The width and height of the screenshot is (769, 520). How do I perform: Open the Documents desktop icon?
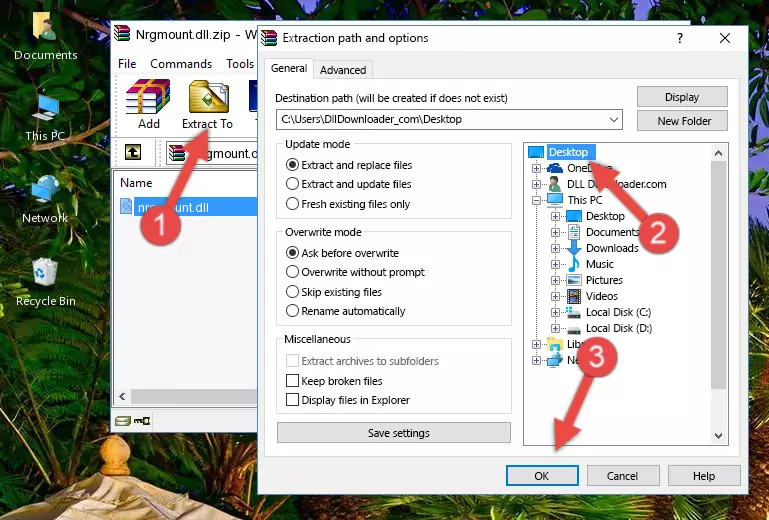45,37
